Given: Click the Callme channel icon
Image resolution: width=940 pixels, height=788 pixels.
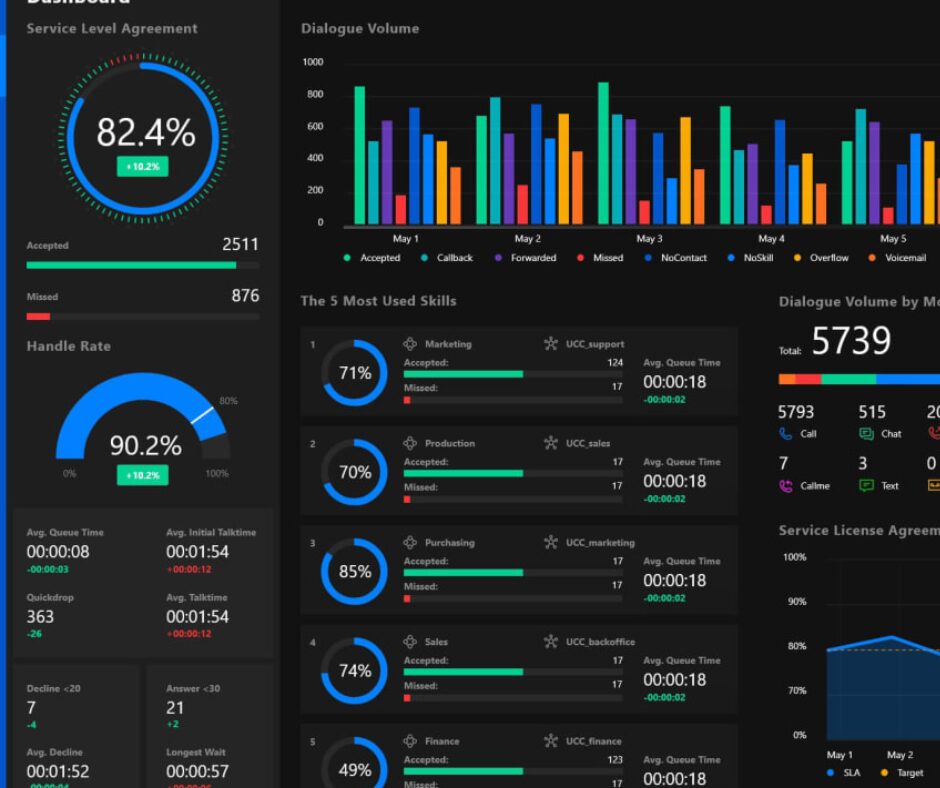Looking at the screenshot, I should (785, 486).
